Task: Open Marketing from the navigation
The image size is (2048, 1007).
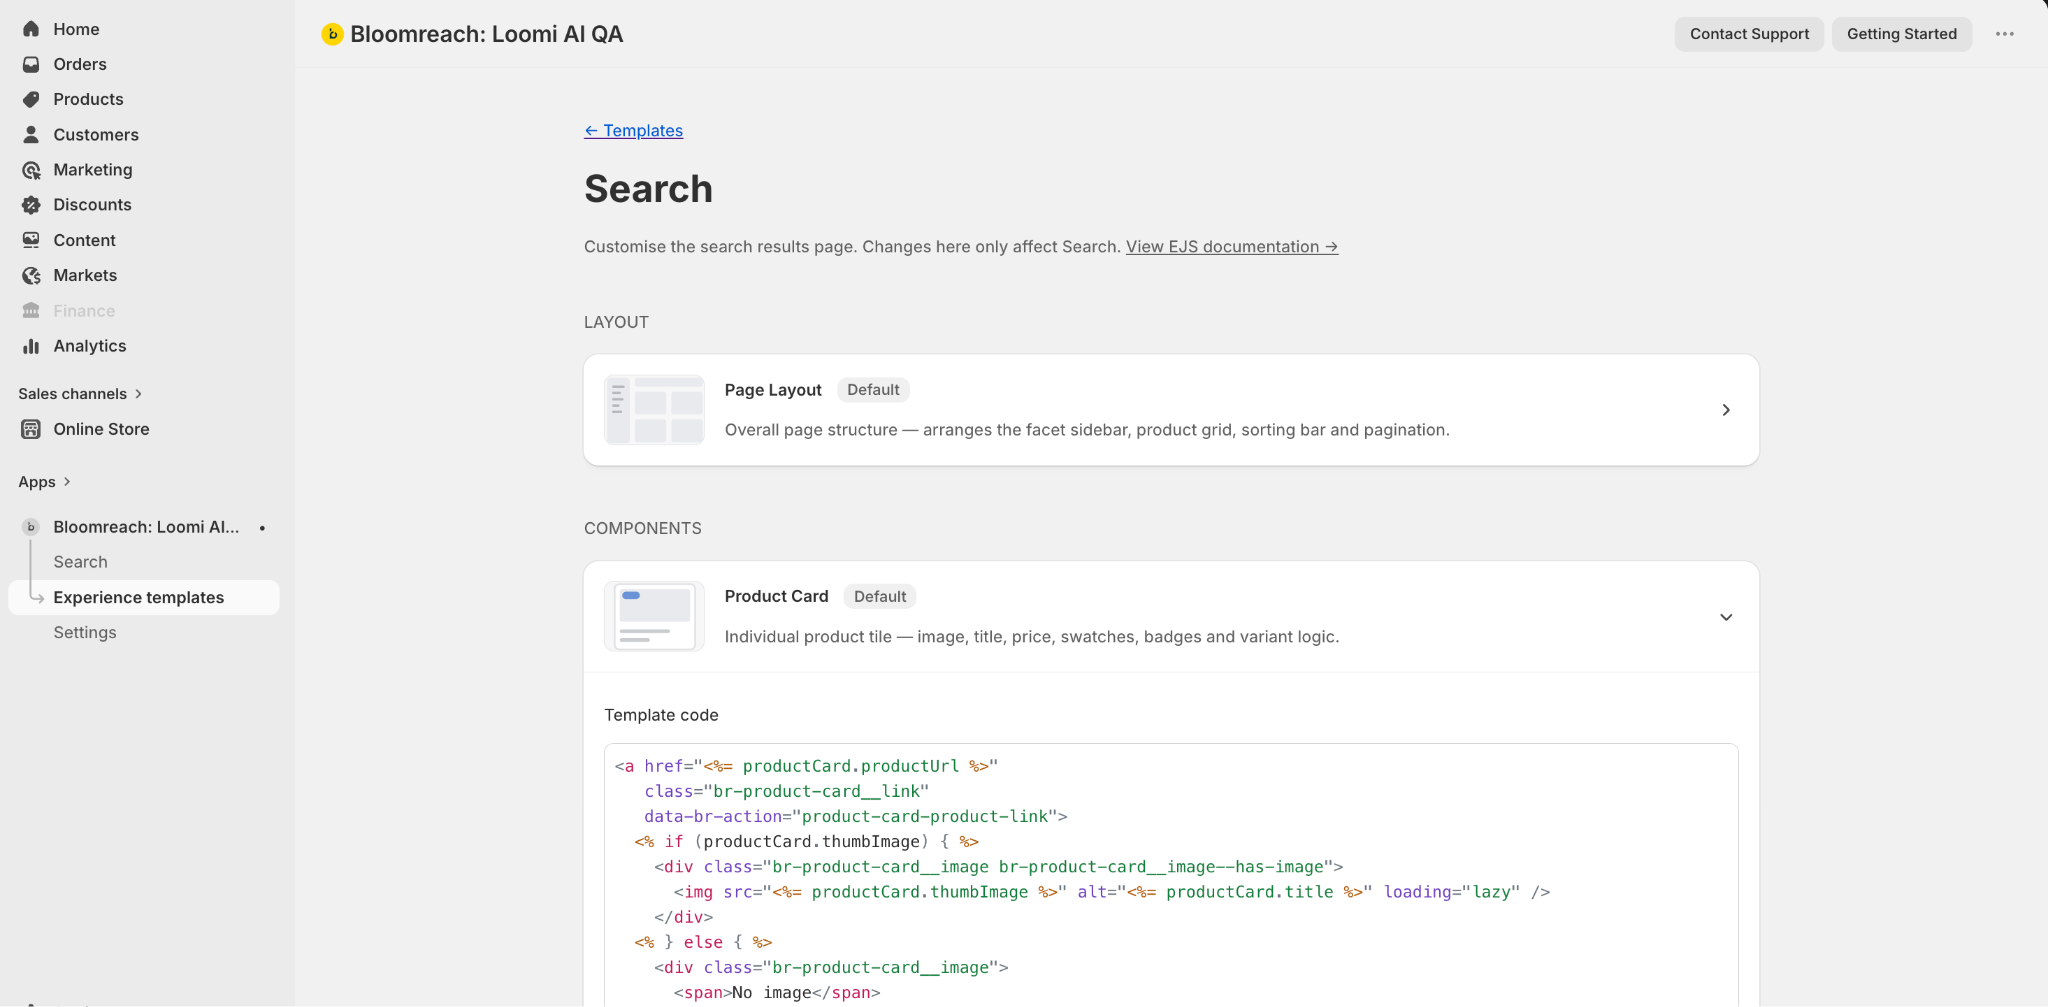Action: click(93, 170)
